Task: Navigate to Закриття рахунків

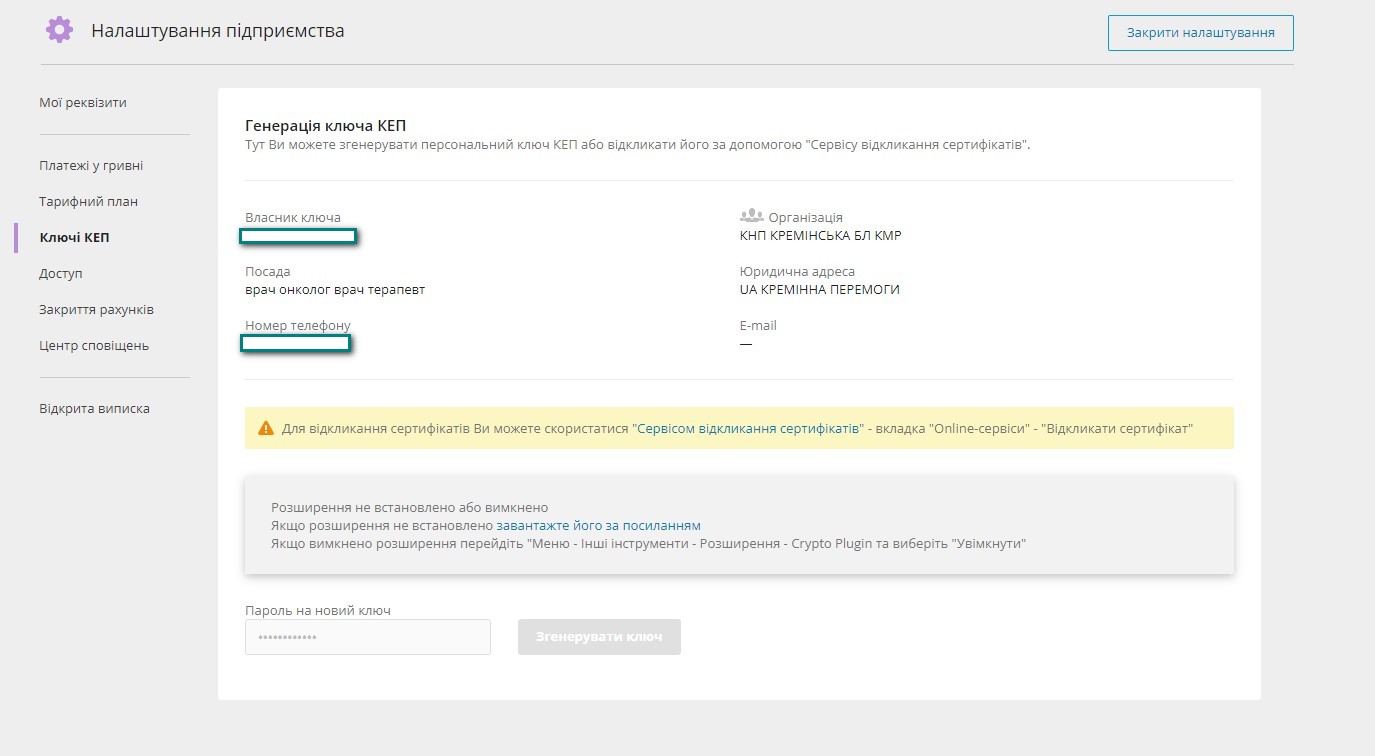Action: [x=96, y=309]
